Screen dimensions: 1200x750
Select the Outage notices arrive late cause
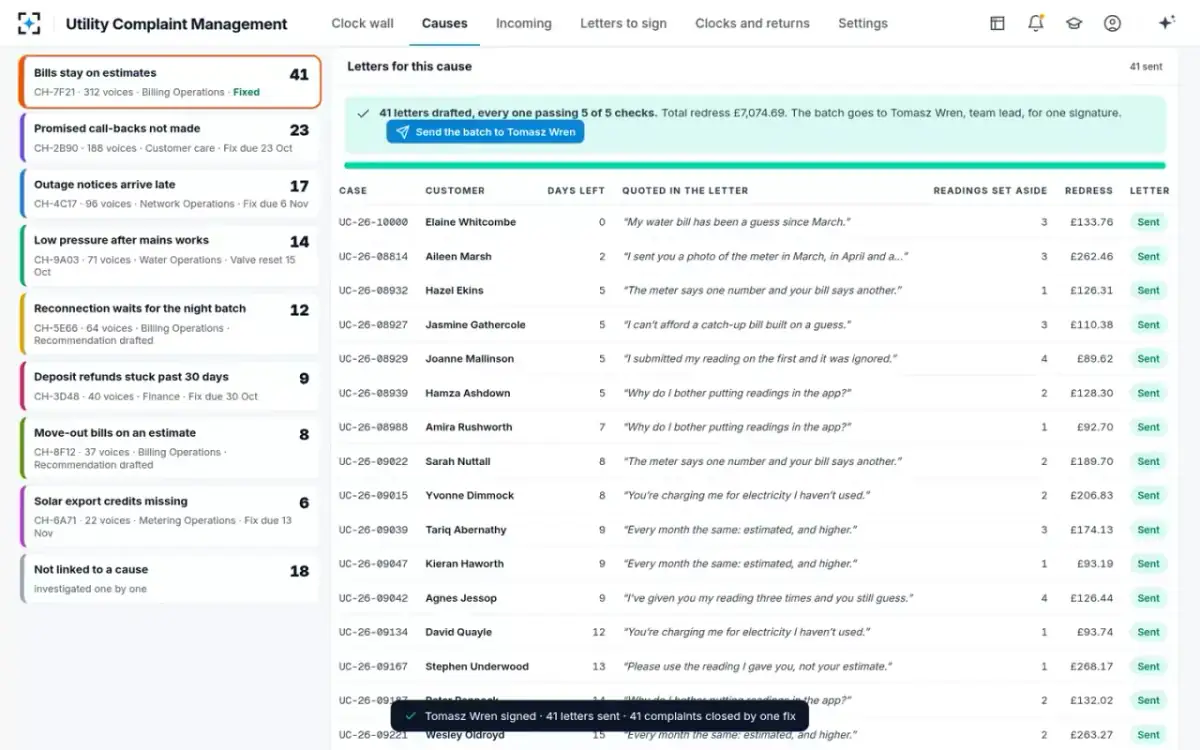pyautogui.click(x=170, y=194)
